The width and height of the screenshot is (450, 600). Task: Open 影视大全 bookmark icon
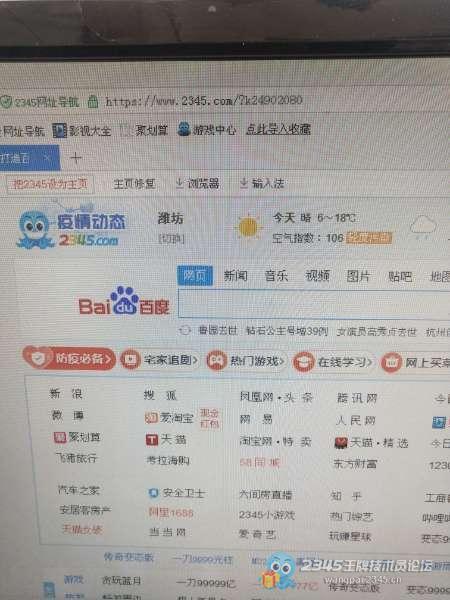59,131
